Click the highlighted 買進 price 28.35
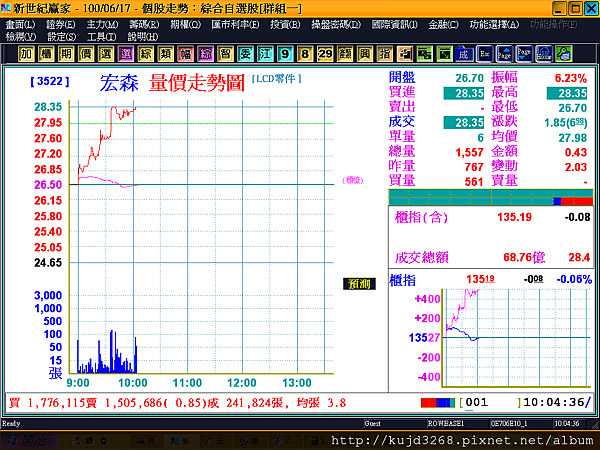The width and height of the screenshot is (600, 450). coord(464,93)
